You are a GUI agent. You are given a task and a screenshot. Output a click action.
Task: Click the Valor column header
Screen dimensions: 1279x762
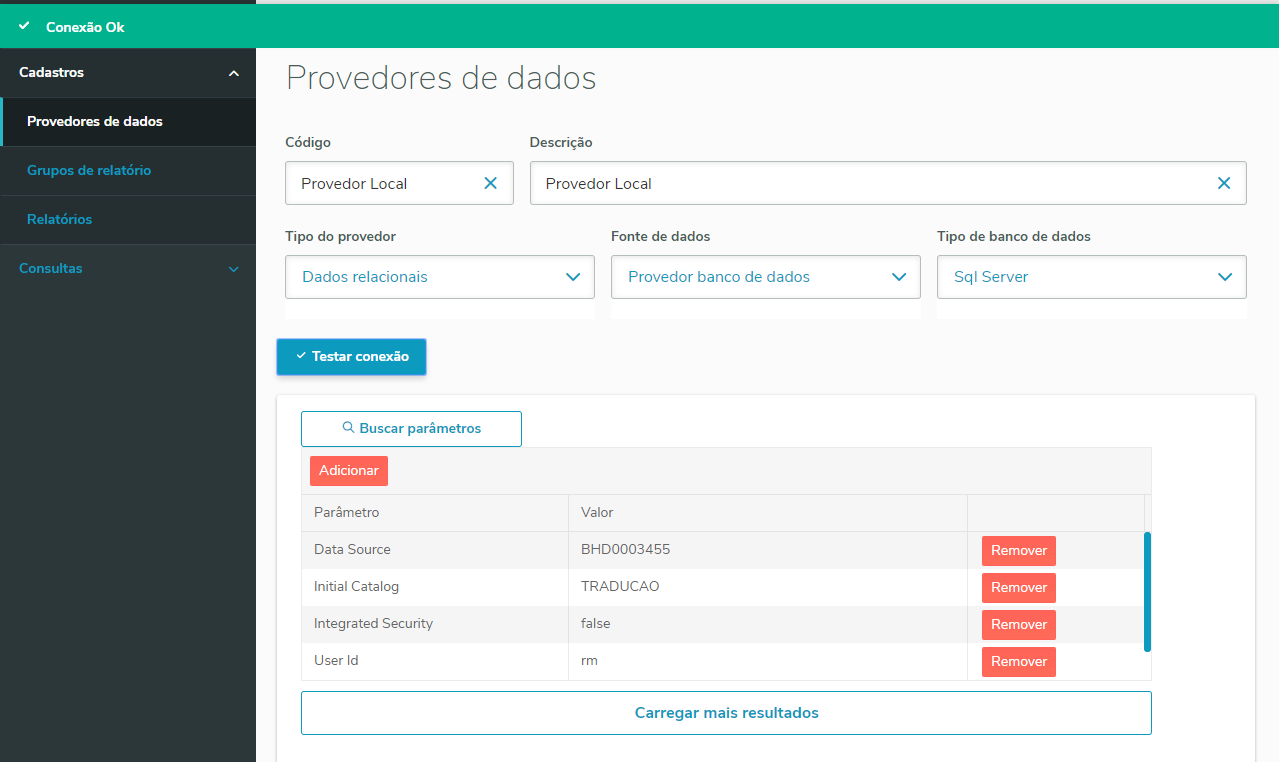point(768,513)
